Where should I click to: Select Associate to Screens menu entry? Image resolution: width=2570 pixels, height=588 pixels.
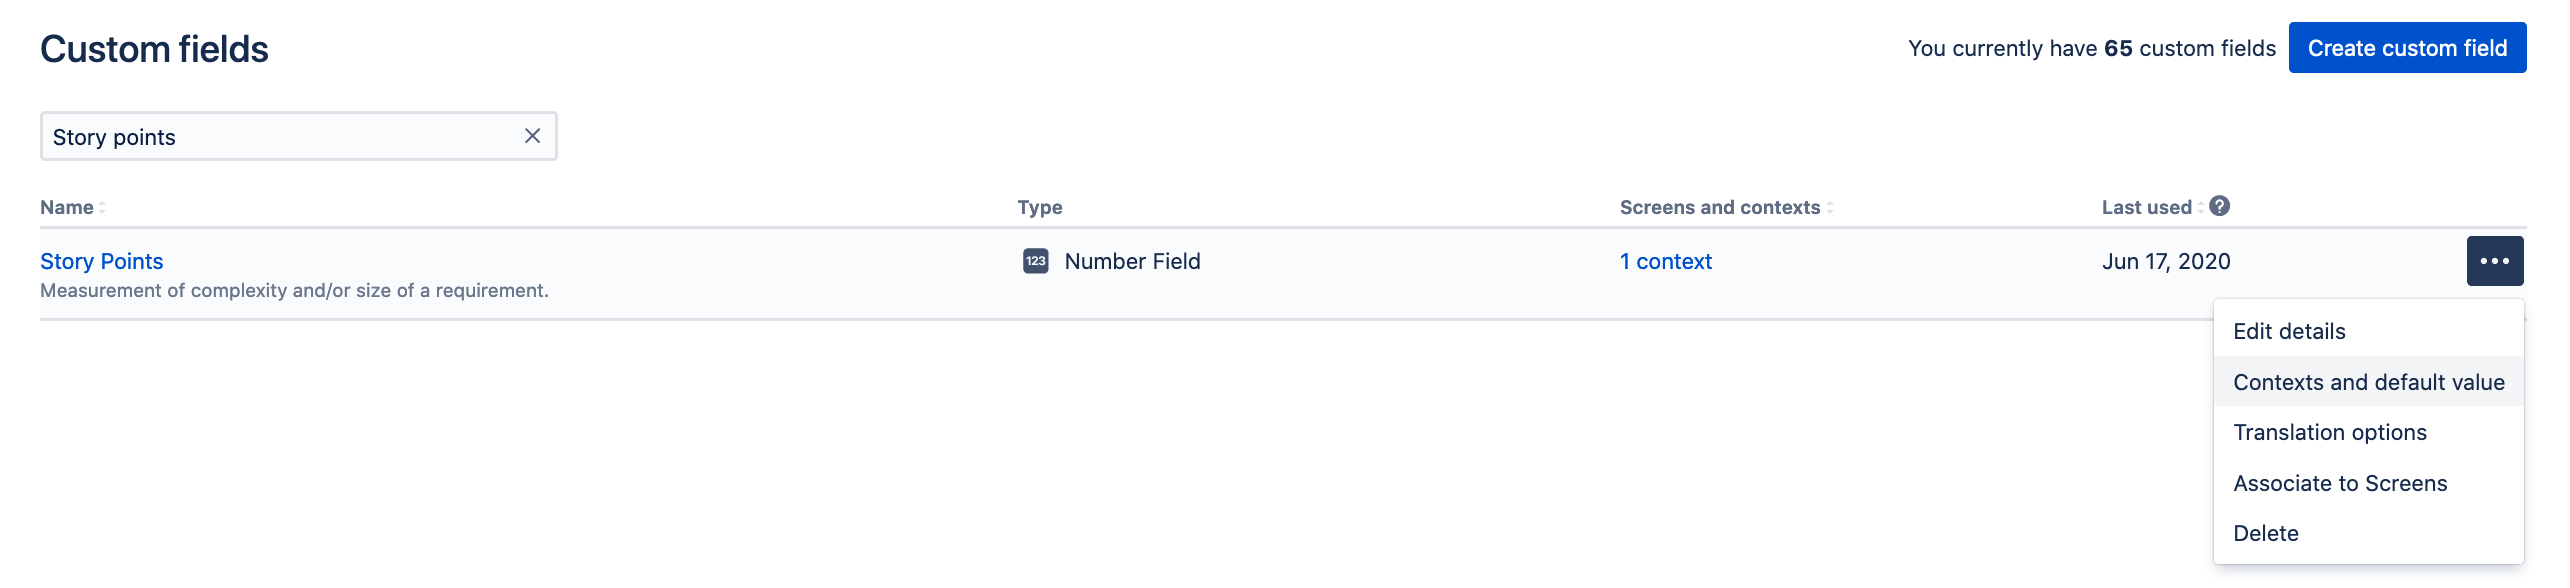(x=2340, y=483)
